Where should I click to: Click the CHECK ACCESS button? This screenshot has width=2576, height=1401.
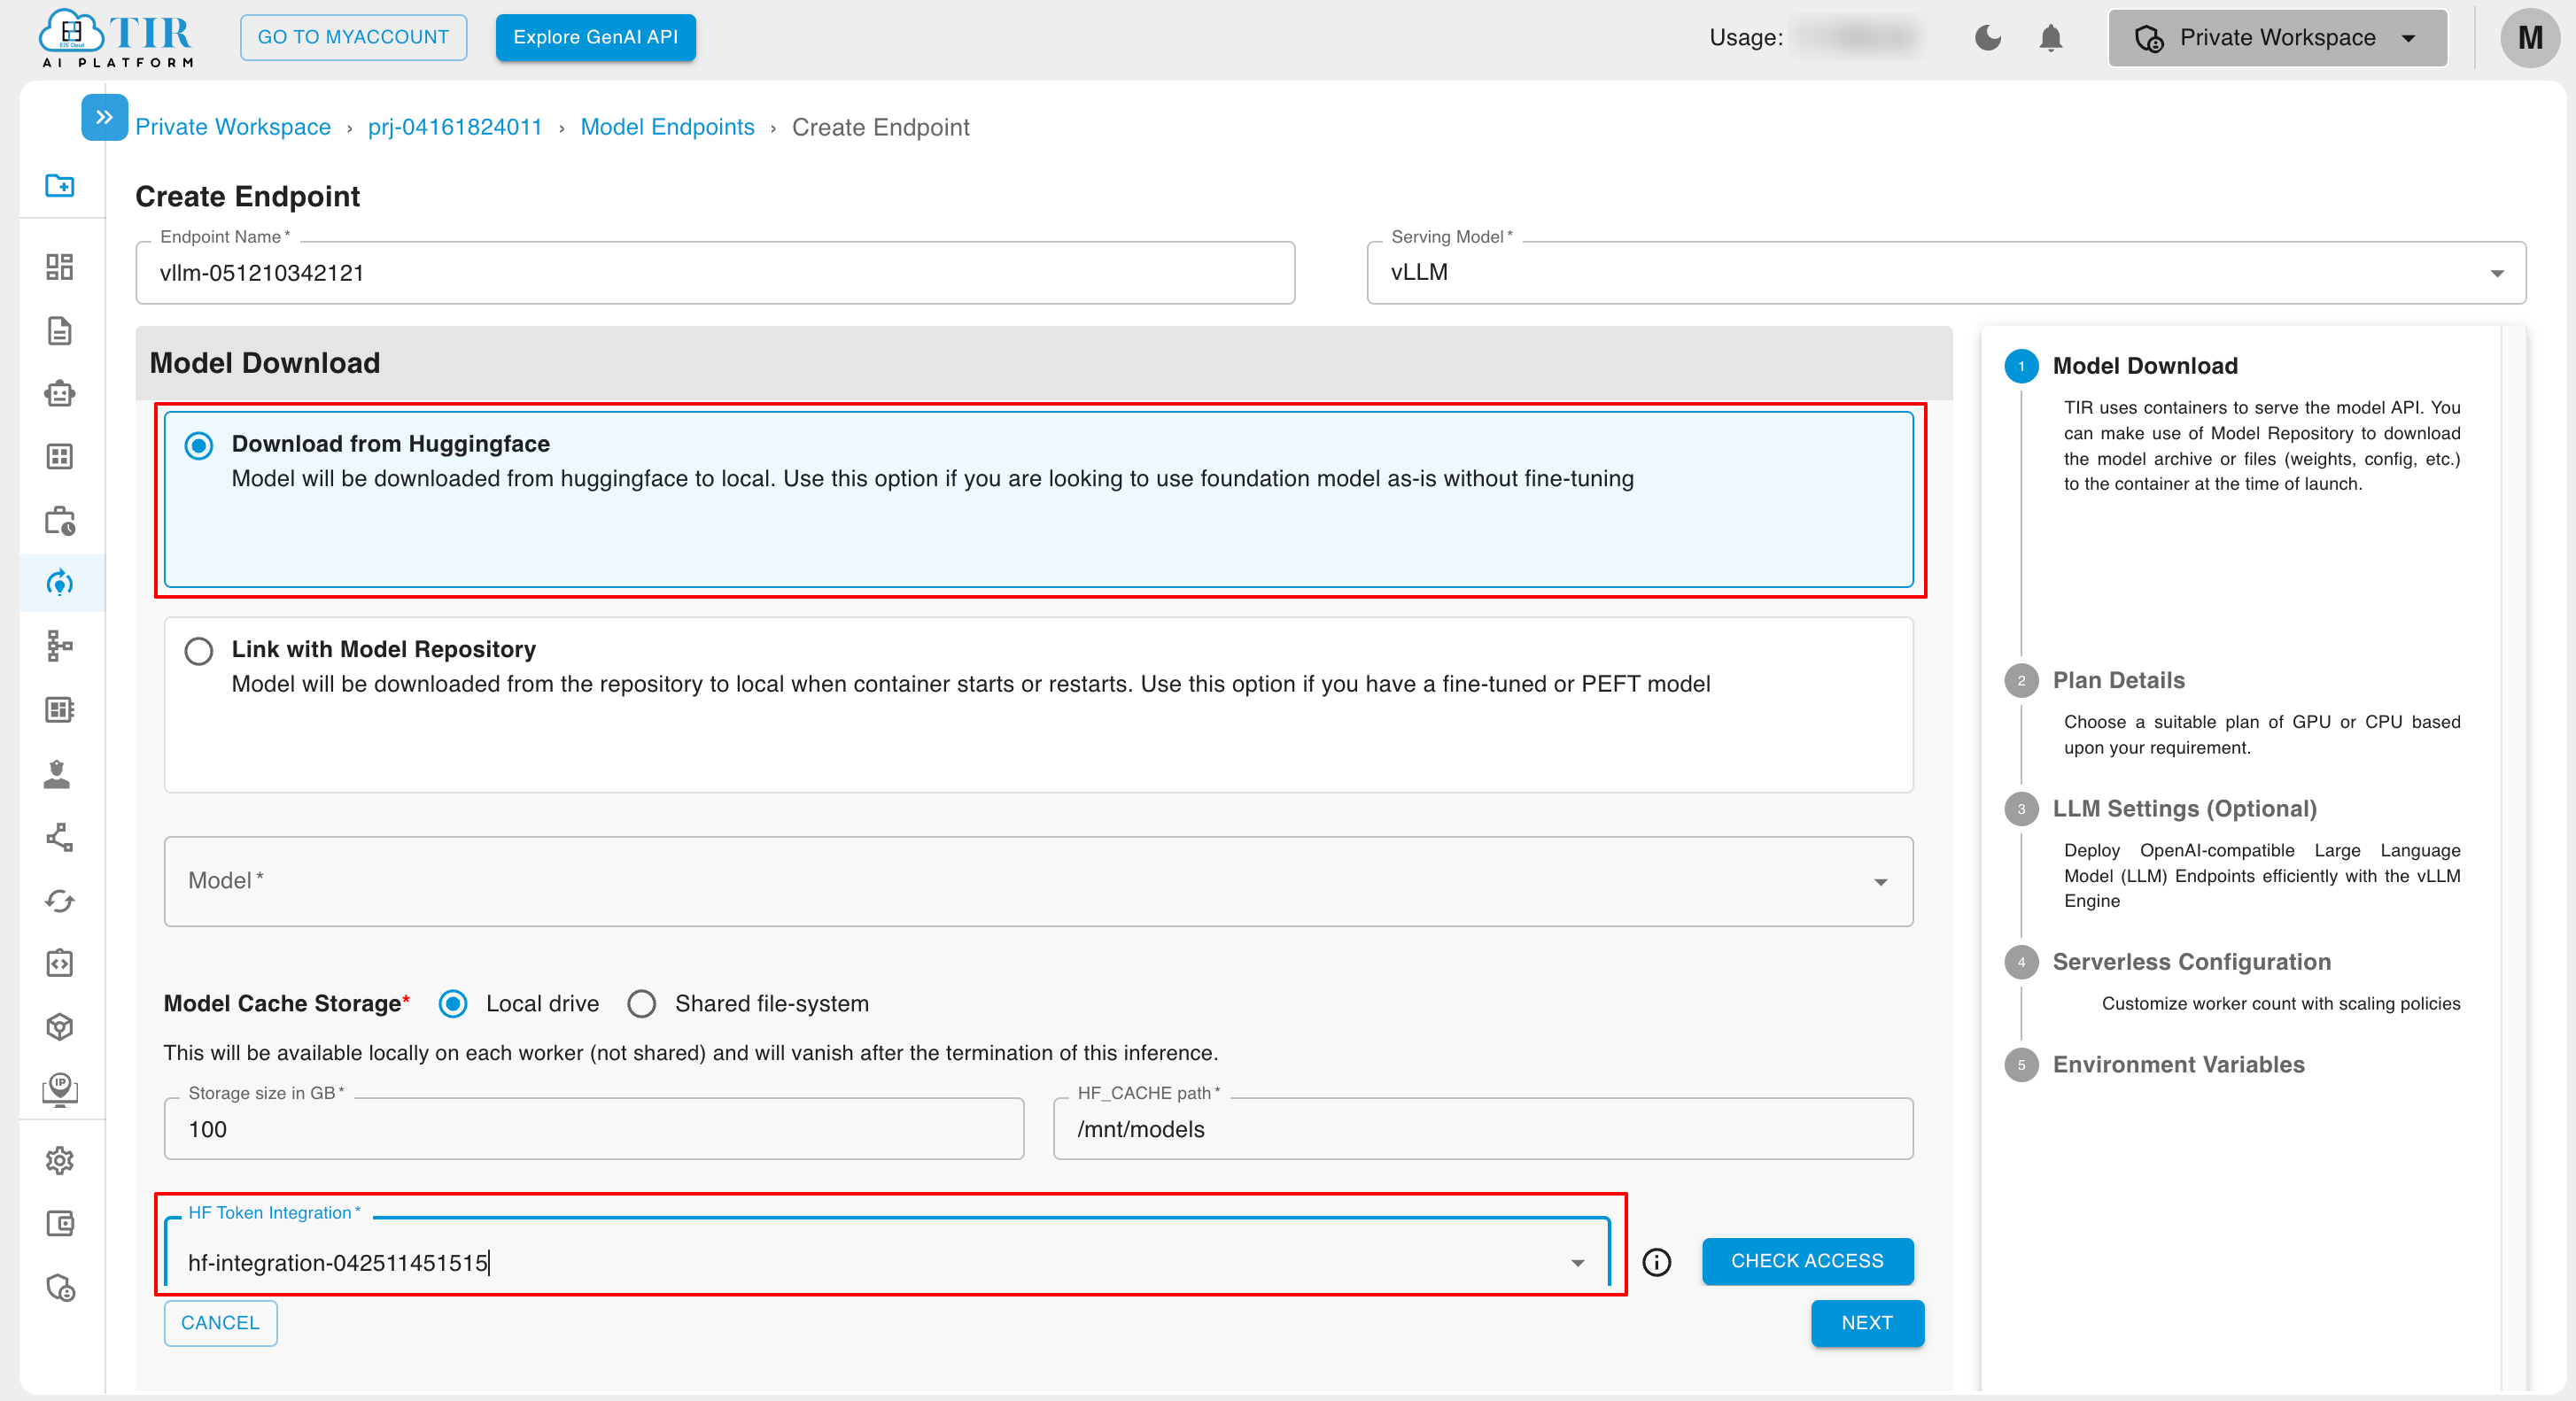point(1807,1261)
